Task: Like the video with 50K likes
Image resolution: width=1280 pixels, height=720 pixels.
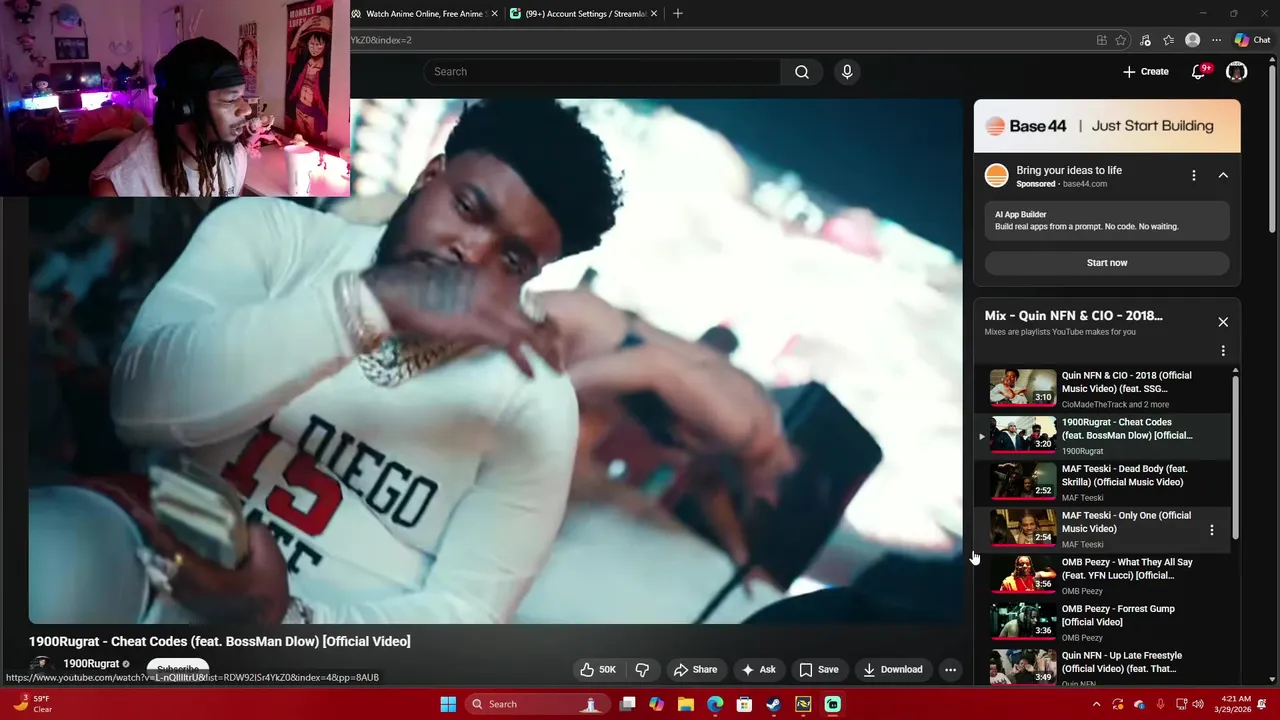Action: coord(598,670)
